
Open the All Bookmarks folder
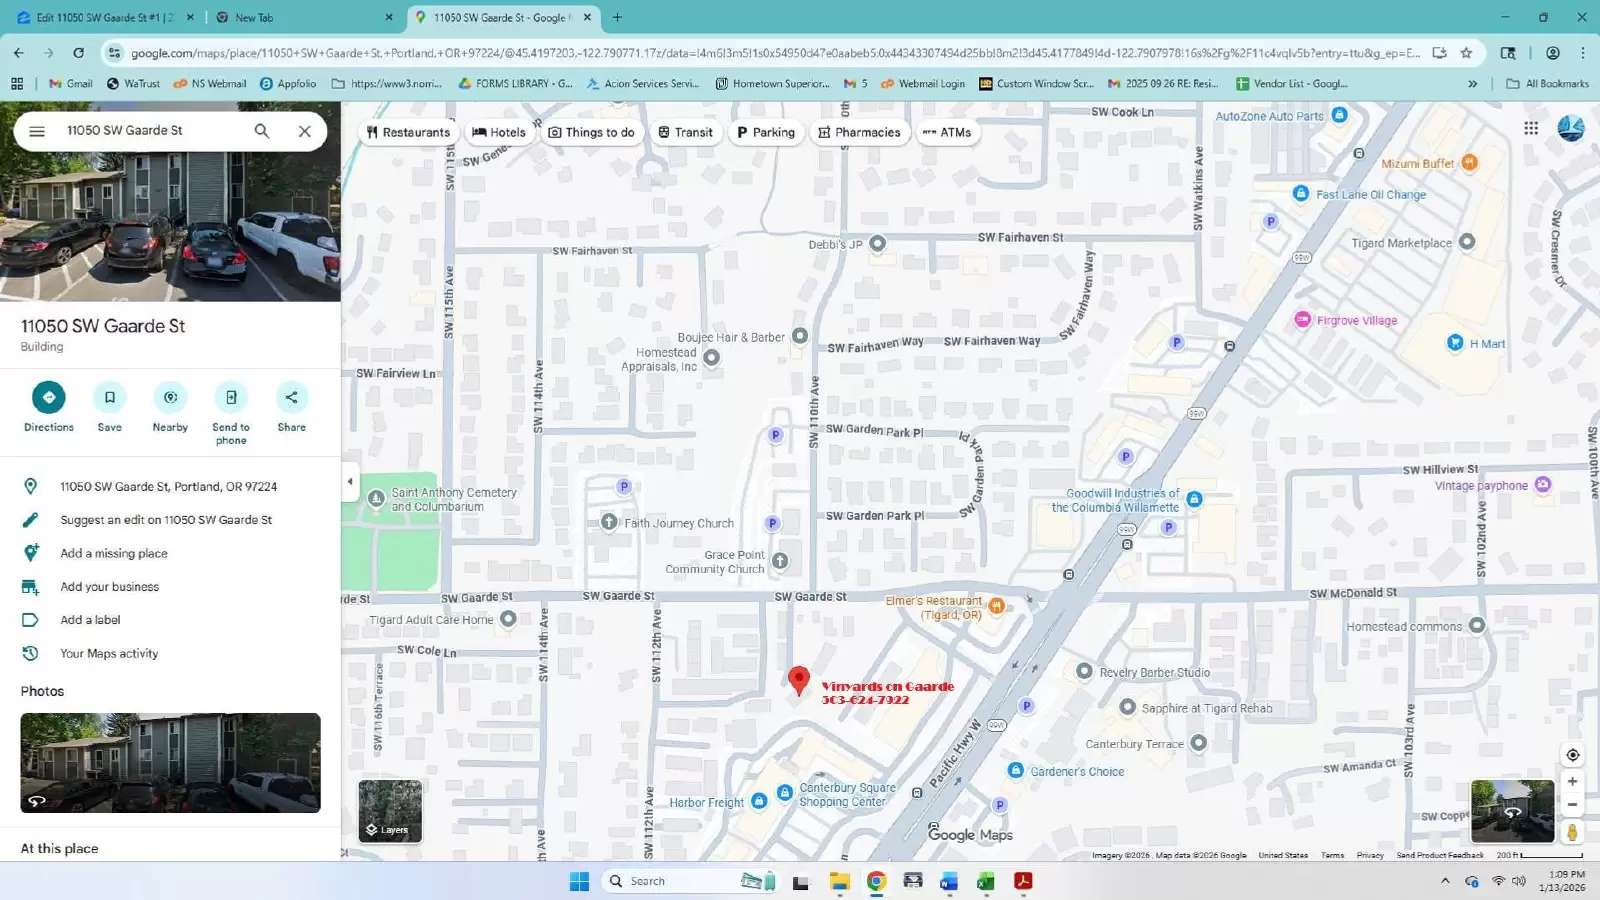1548,84
